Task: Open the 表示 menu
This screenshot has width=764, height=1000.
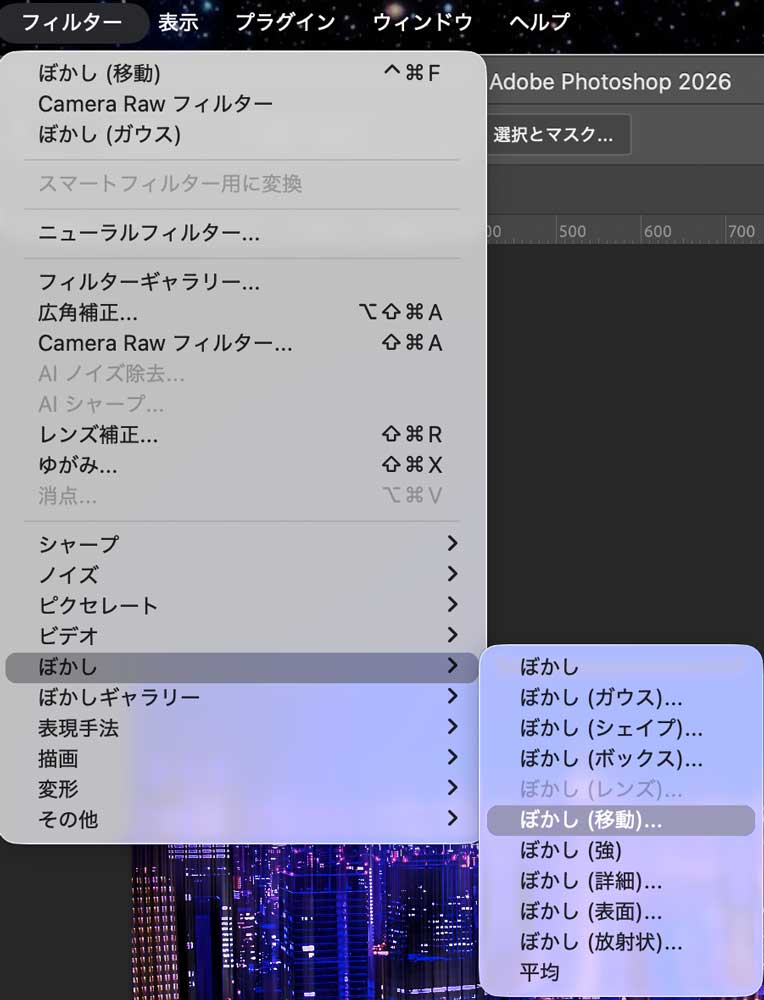Action: (x=178, y=22)
